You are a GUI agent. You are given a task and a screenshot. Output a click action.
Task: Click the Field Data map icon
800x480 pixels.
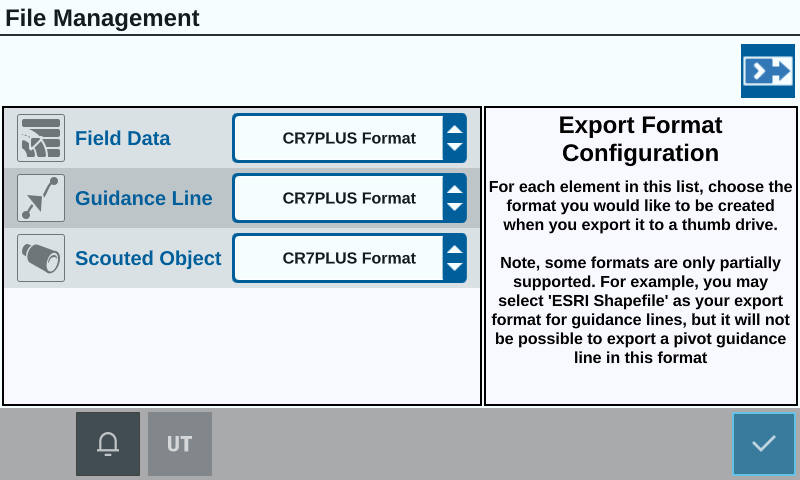41,138
